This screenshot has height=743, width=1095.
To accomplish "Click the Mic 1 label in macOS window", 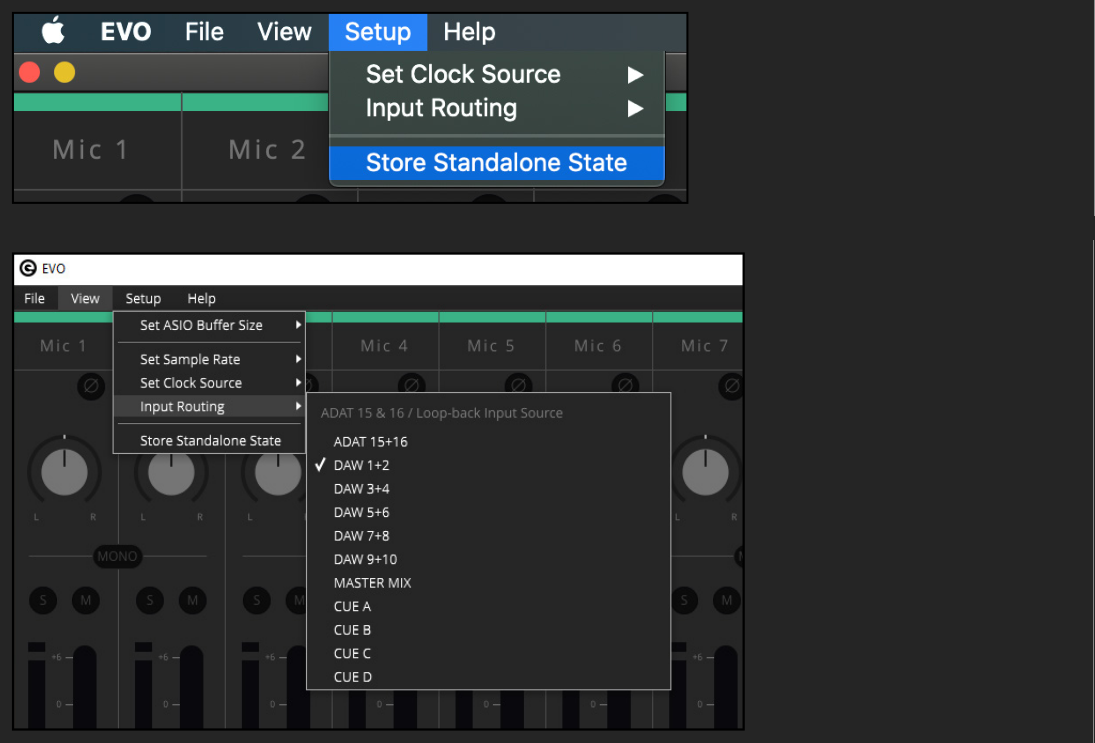I will pyautogui.click(x=91, y=149).
